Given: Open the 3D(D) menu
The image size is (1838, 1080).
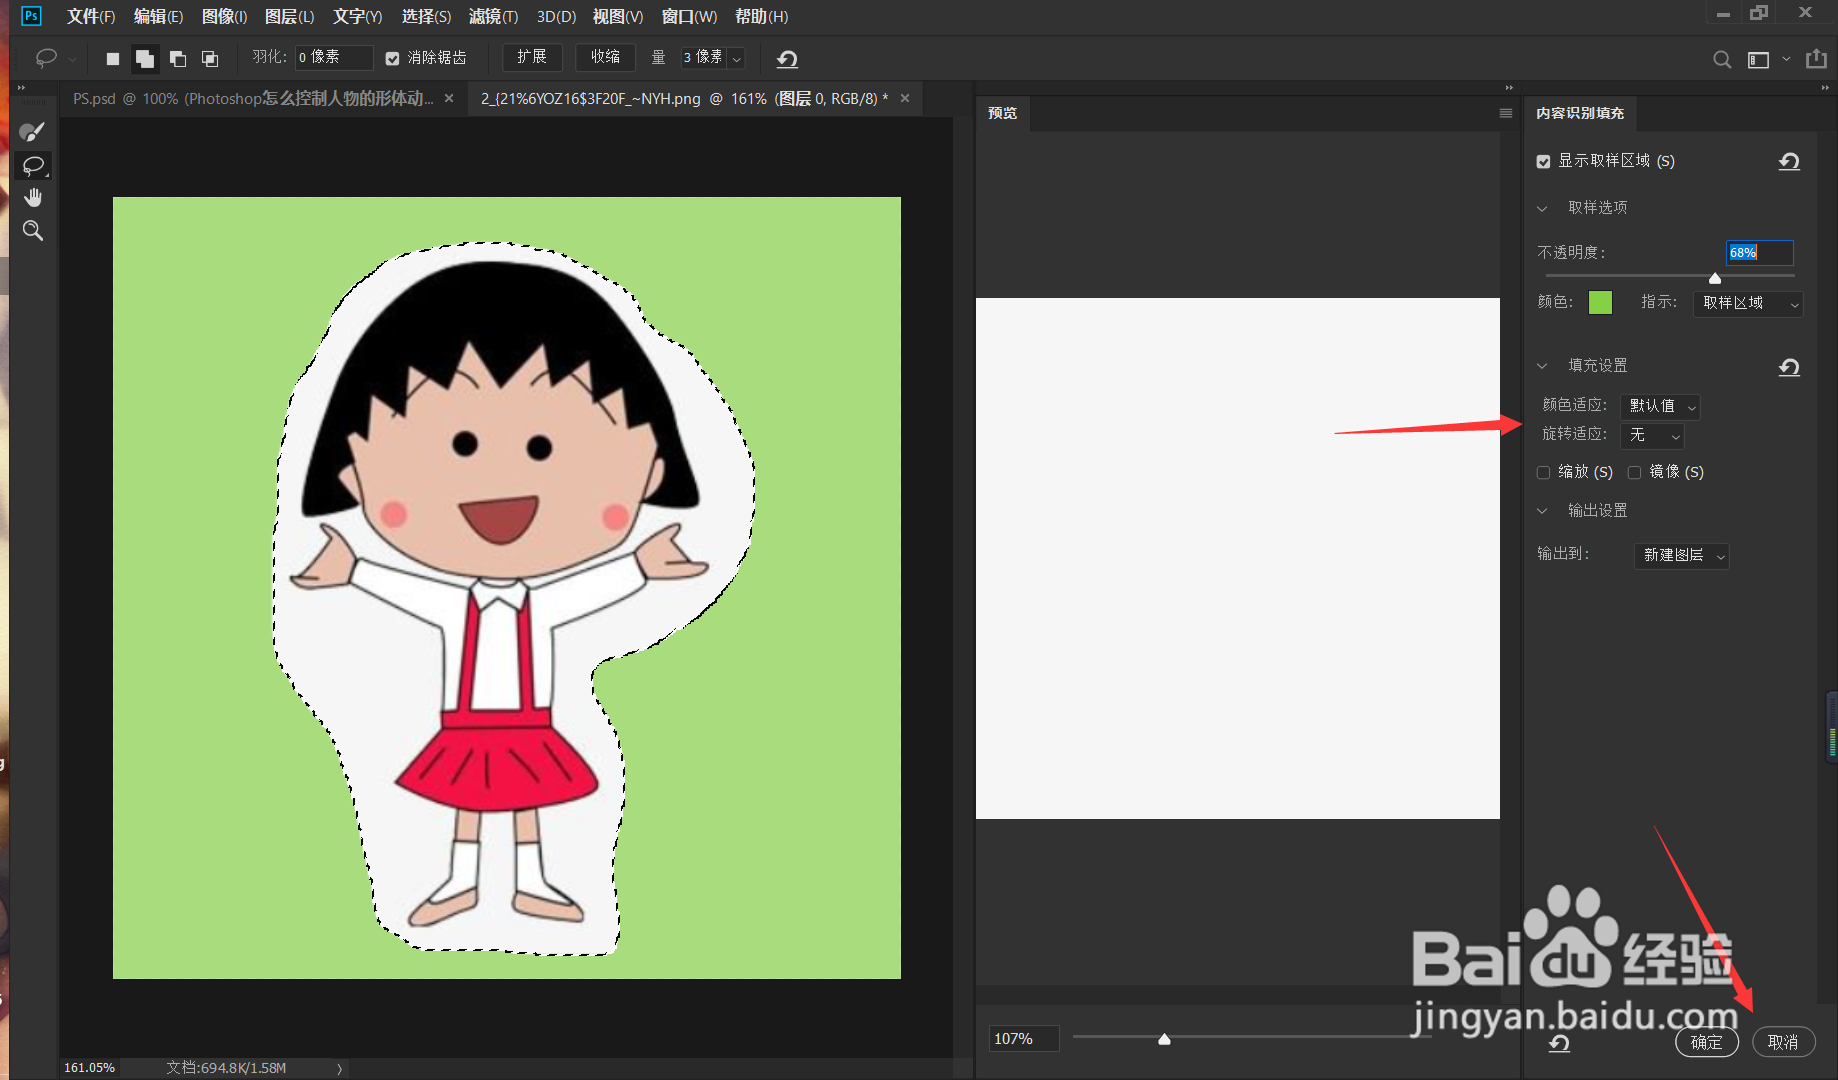Looking at the screenshot, I should point(556,17).
